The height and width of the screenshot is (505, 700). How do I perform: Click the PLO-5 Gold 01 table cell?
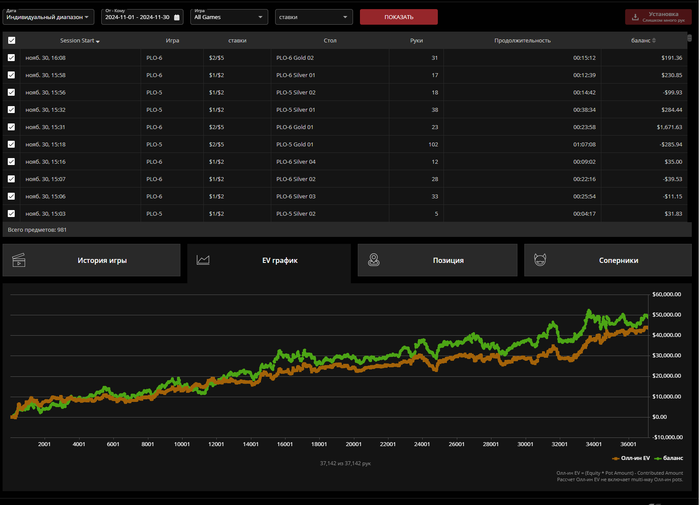[295, 145]
